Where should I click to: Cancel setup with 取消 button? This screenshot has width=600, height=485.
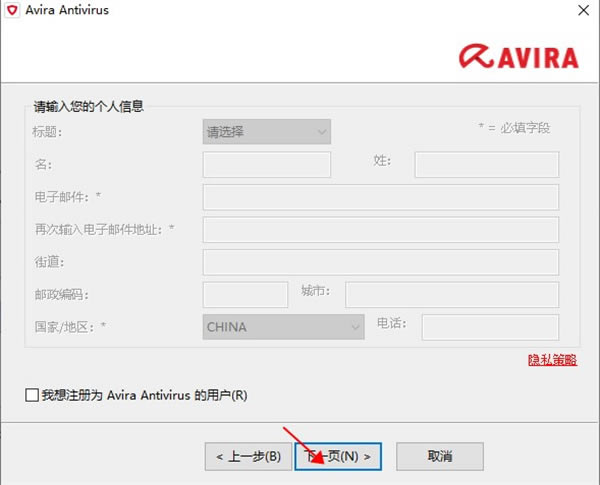coord(440,456)
